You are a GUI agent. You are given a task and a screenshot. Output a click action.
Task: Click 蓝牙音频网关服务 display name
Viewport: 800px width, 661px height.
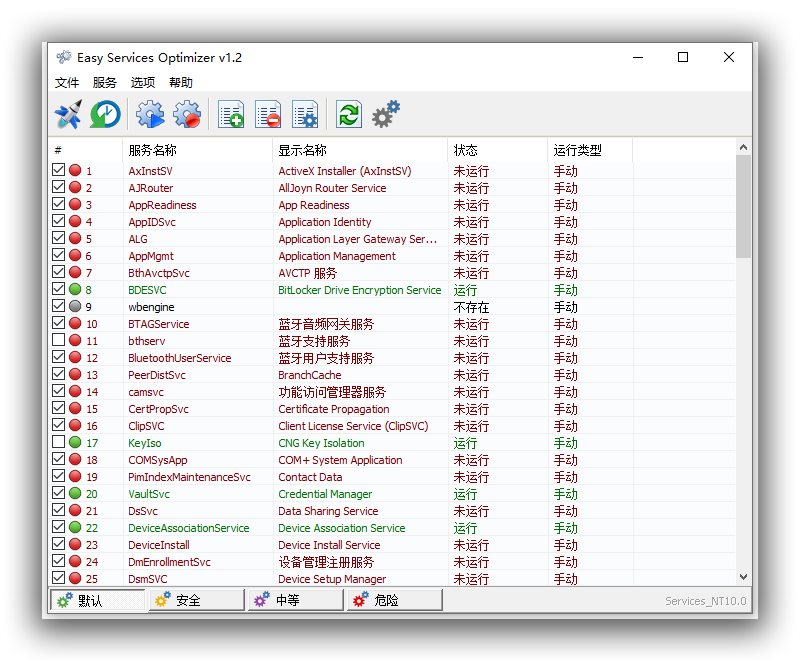(326, 324)
